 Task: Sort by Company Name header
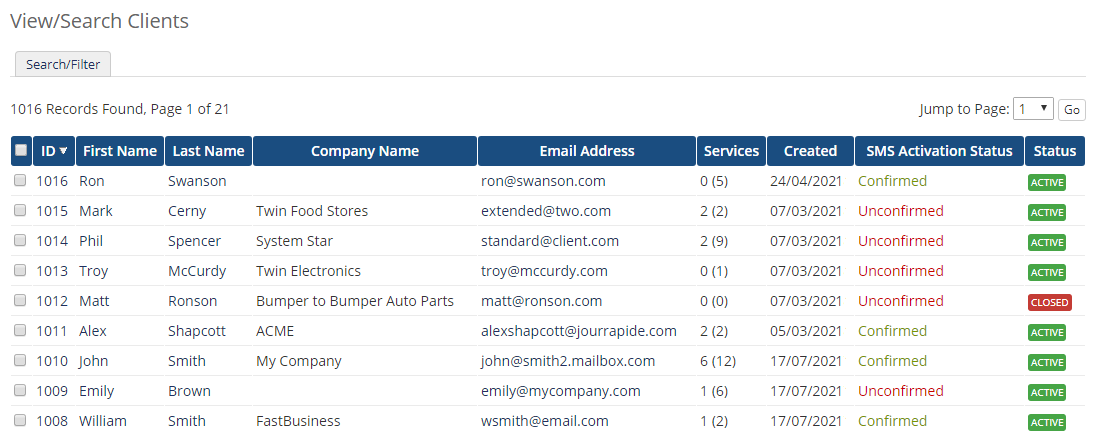[365, 151]
